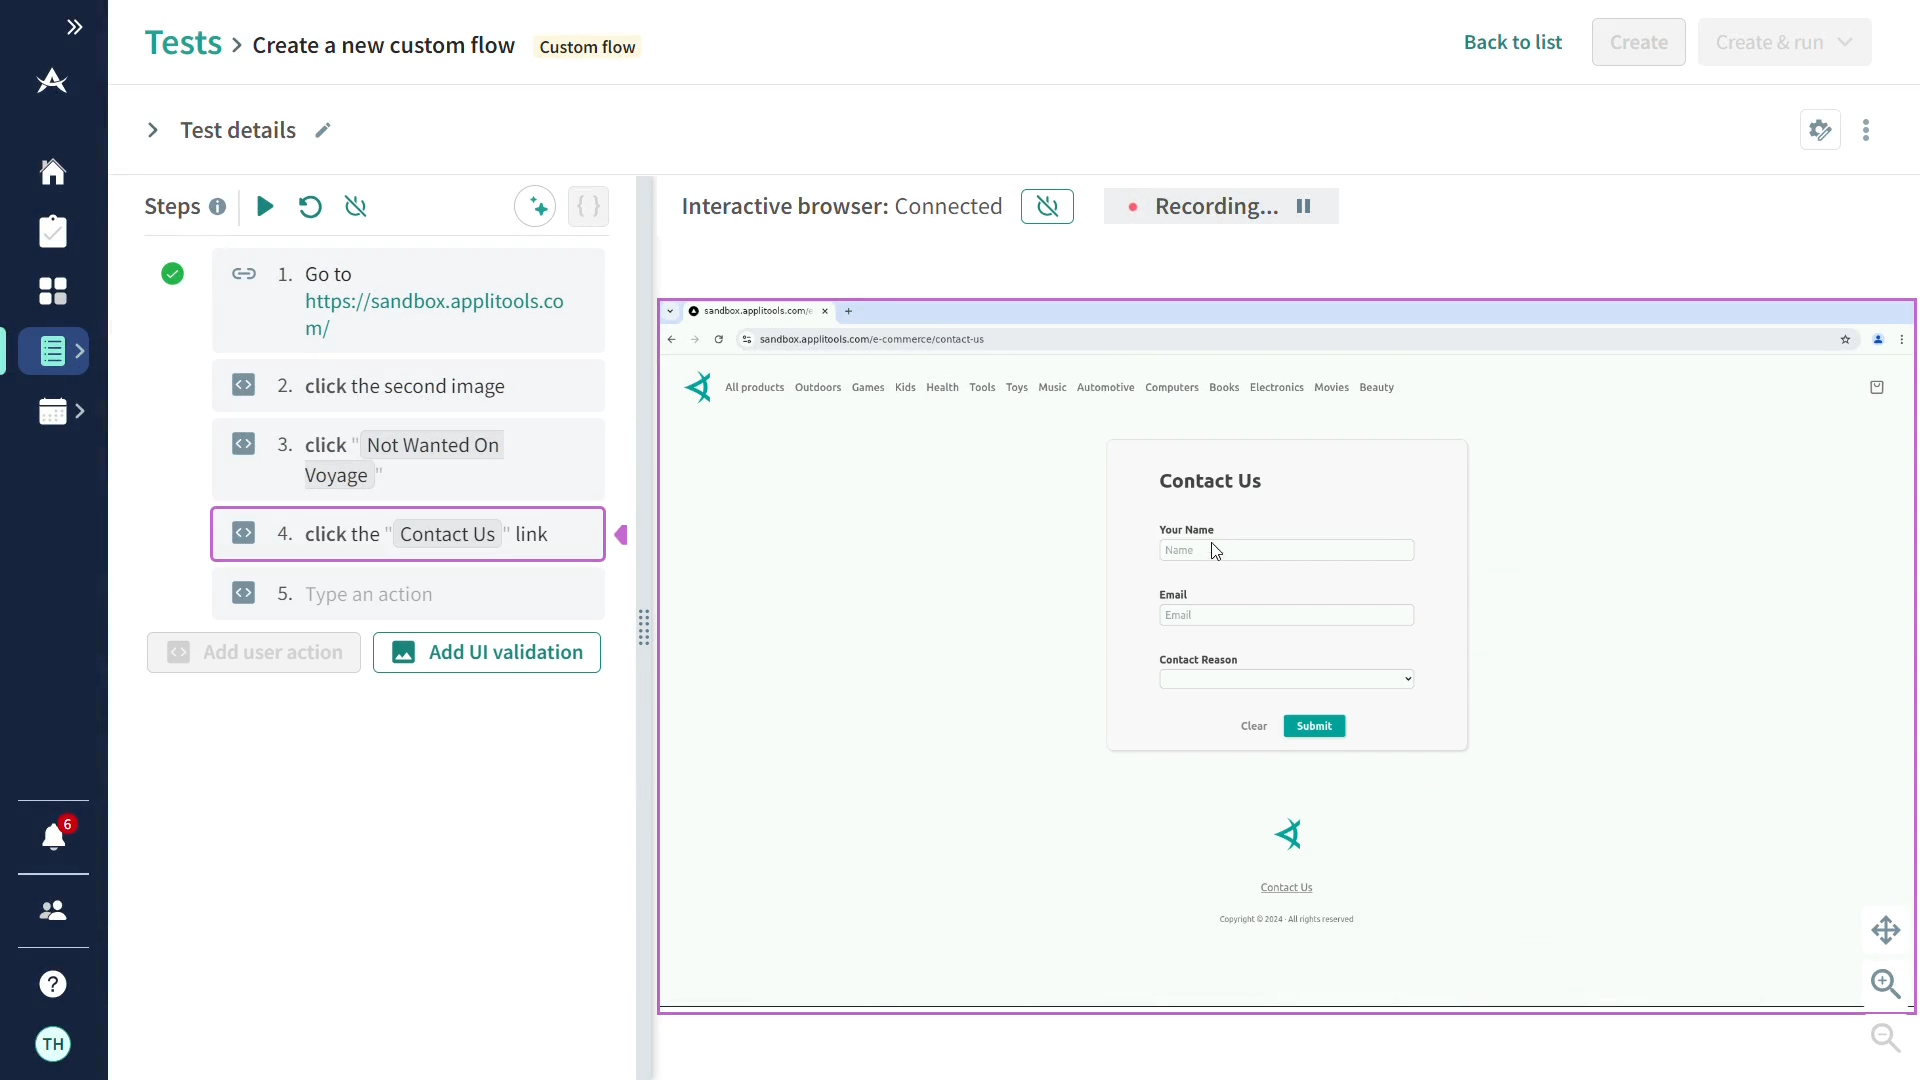Open the clipboard checkmark test results icon
This screenshot has height=1080, width=1920.
(53, 232)
